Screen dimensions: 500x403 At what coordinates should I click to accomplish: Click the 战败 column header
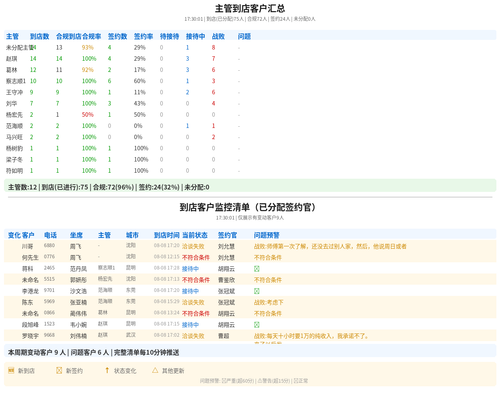pyautogui.click(x=218, y=36)
